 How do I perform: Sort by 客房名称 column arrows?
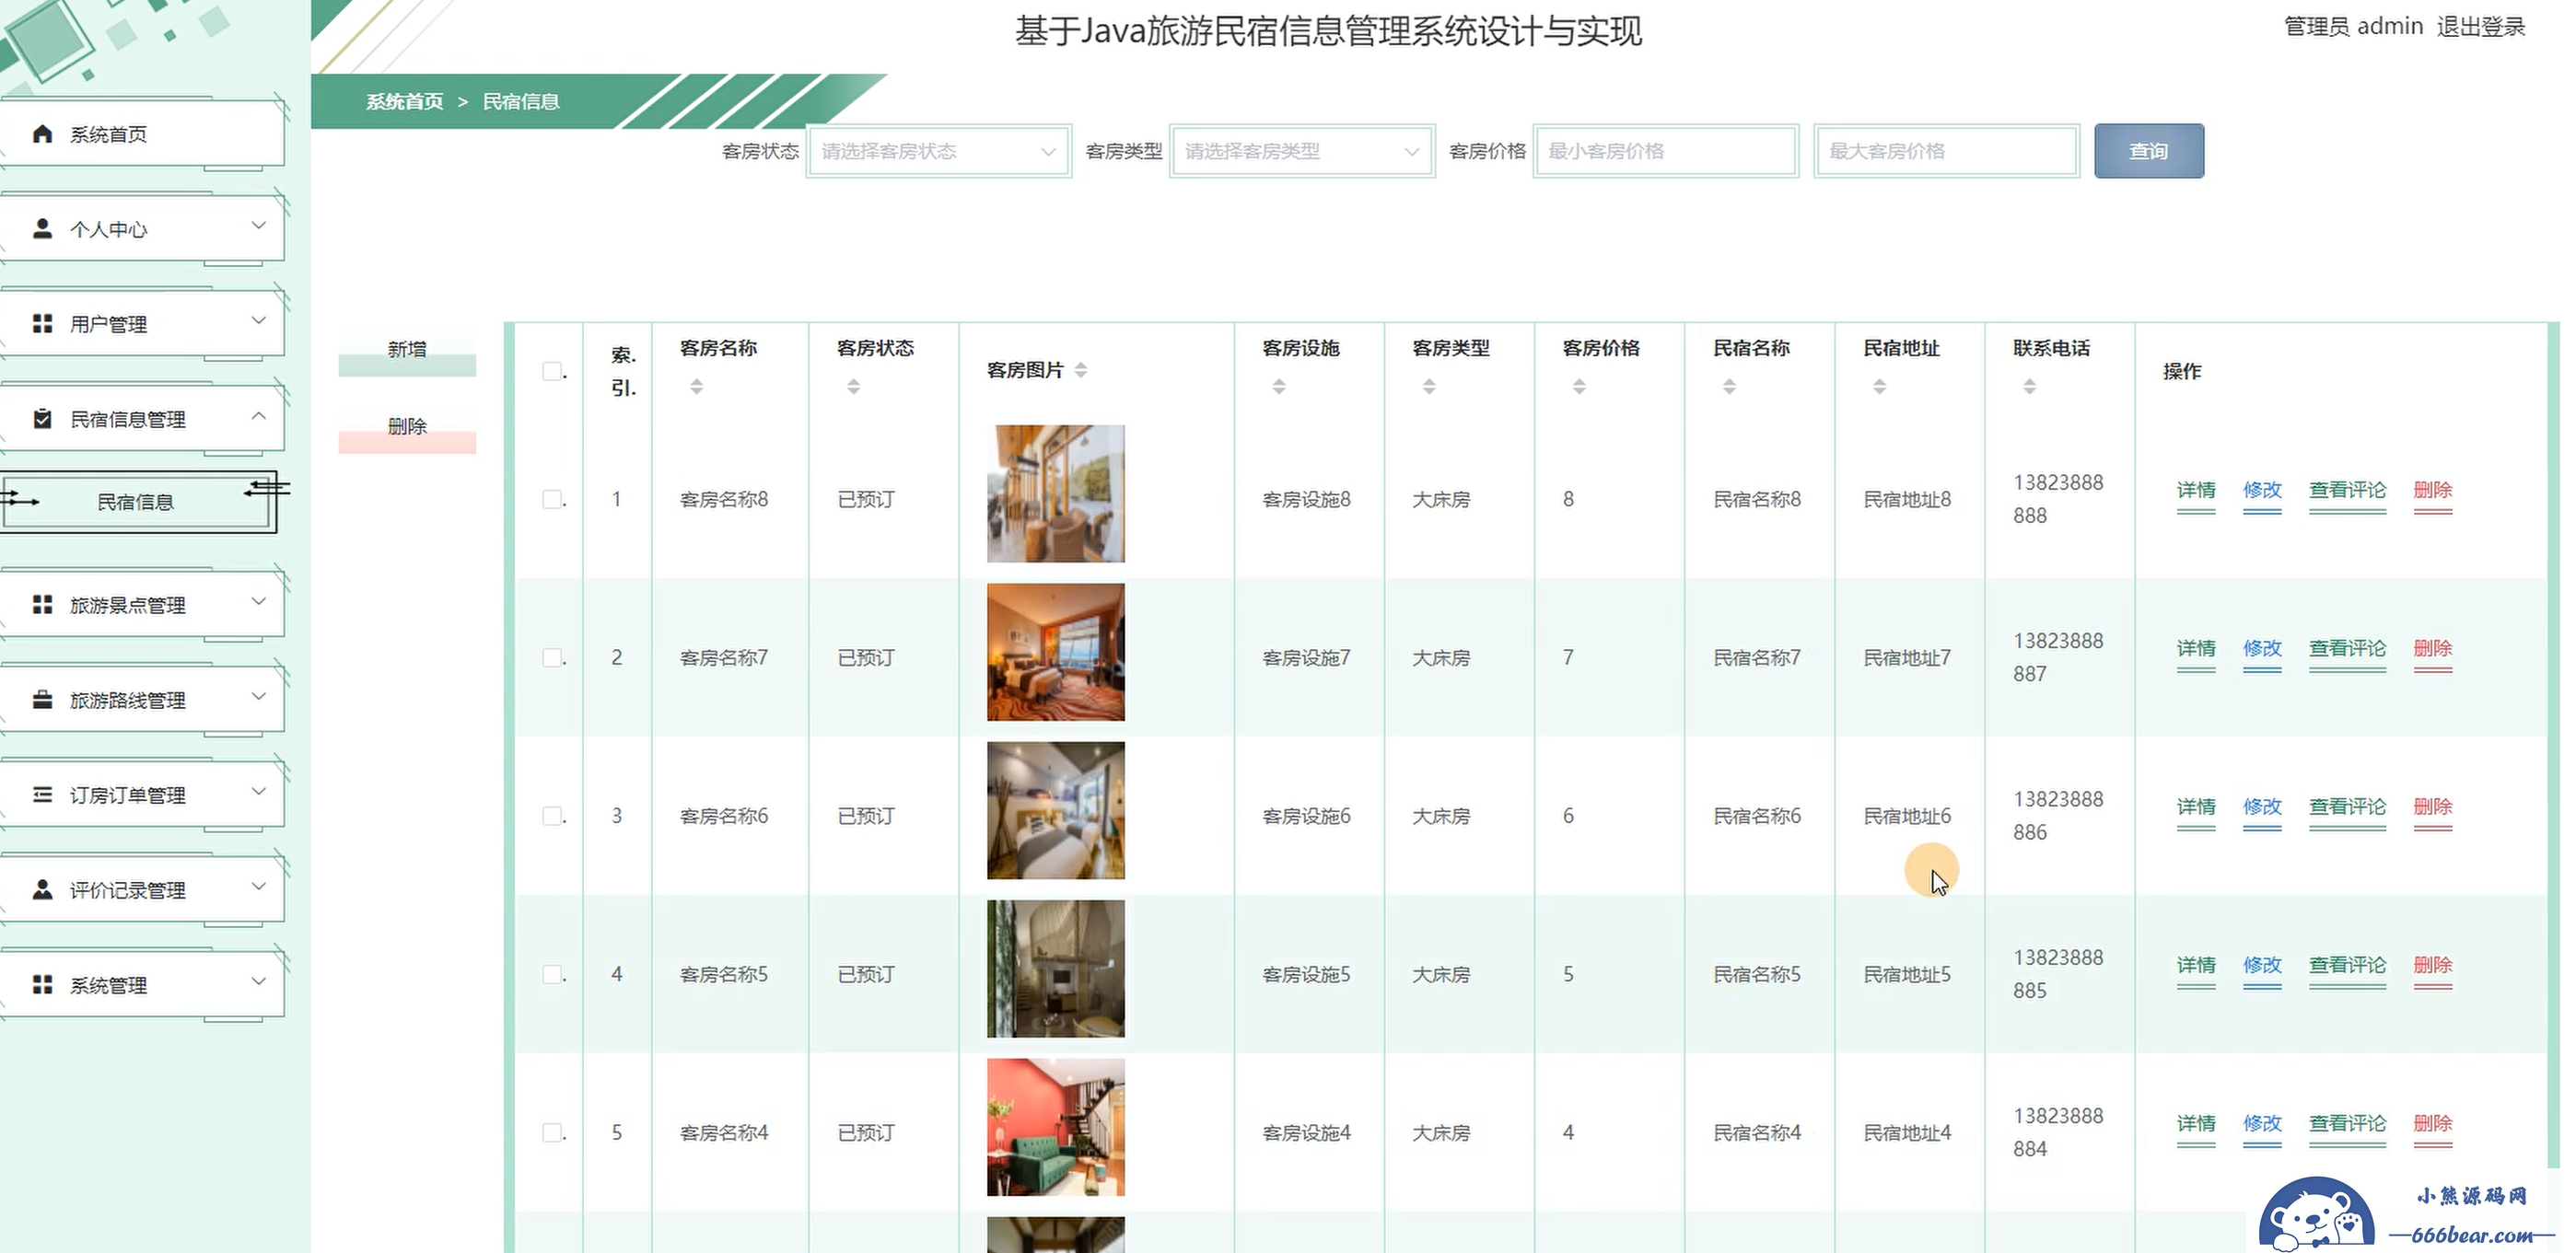coord(696,386)
